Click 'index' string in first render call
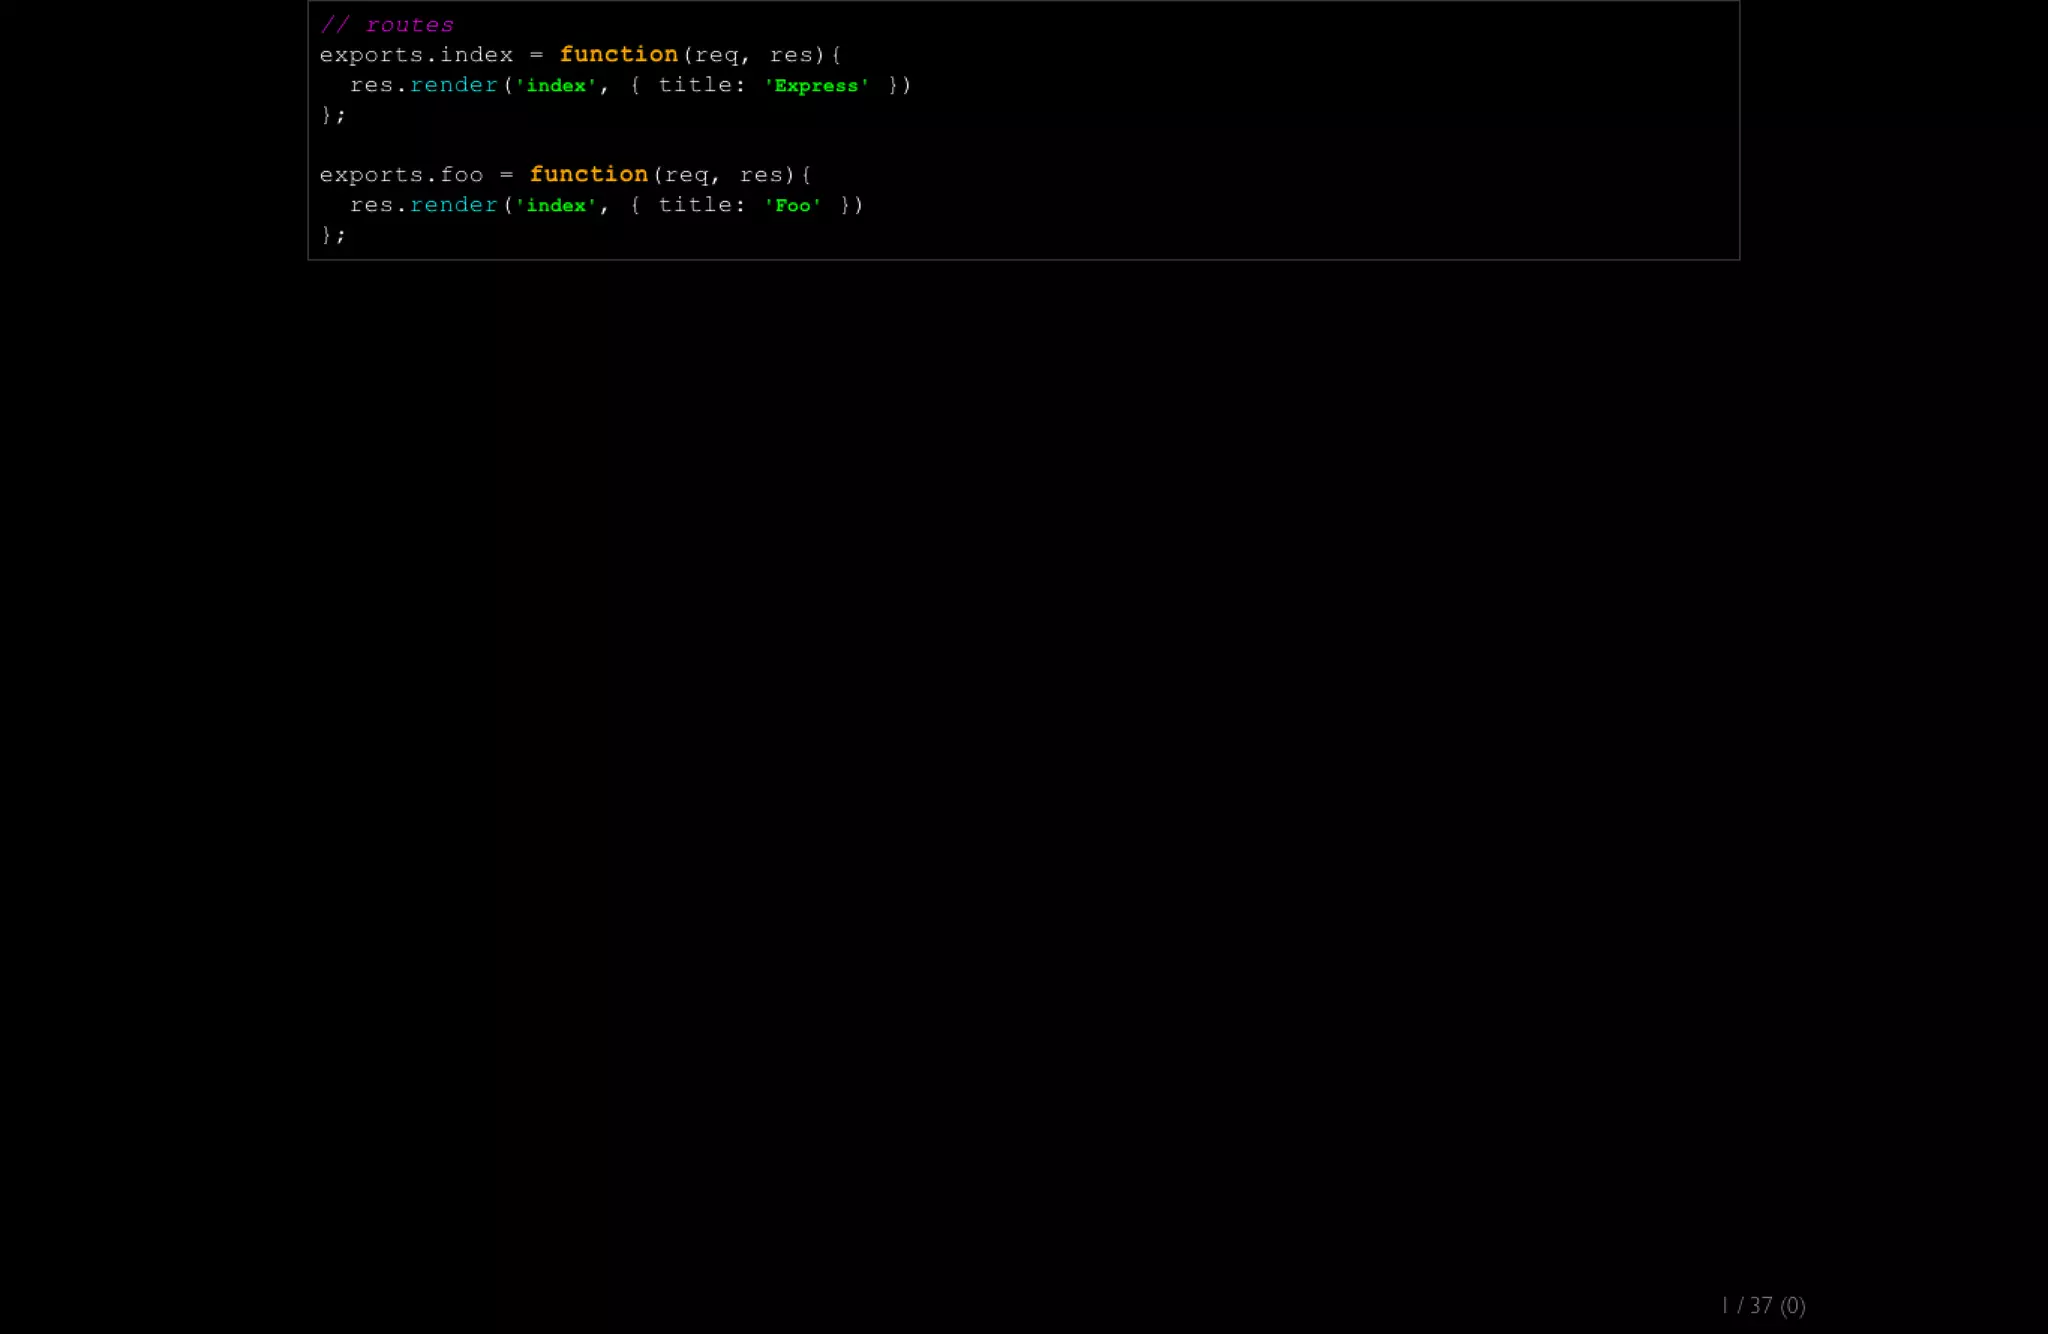The height and width of the screenshot is (1334, 2048). click(x=556, y=86)
